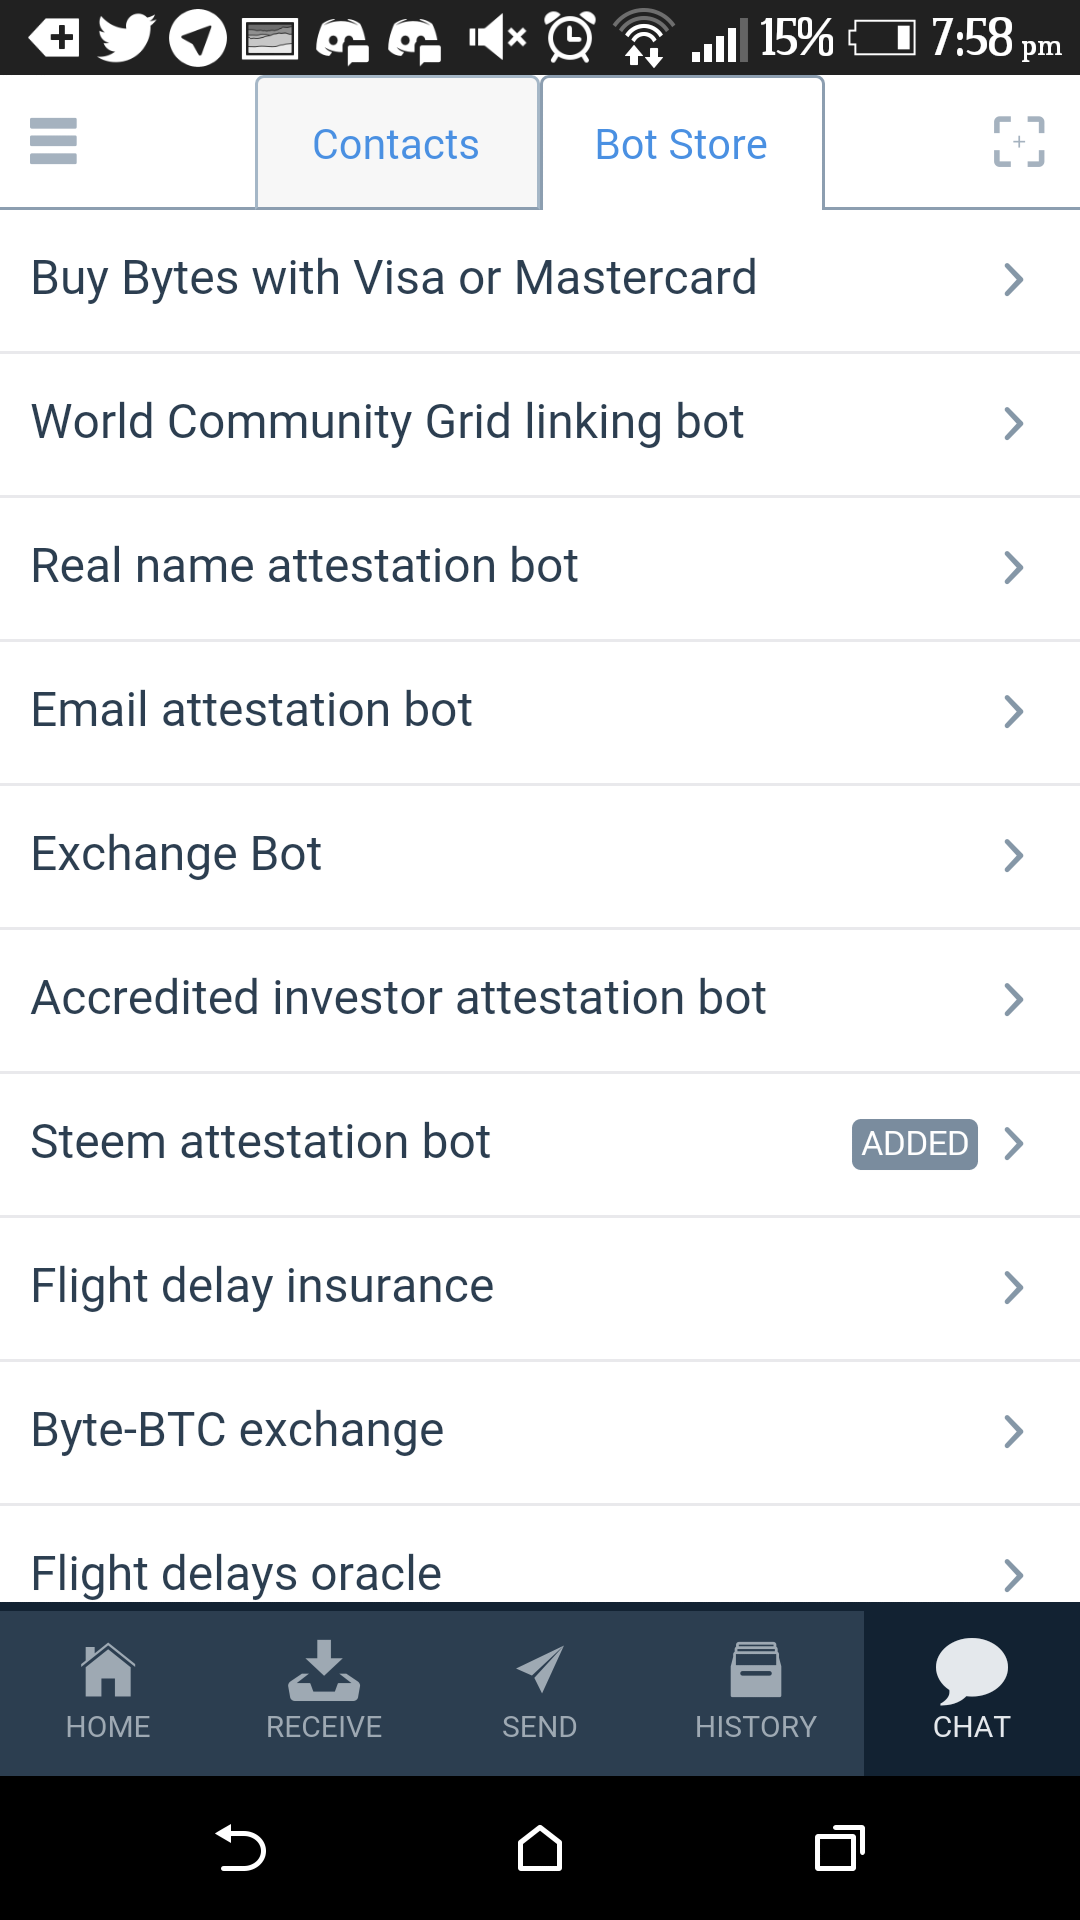Tap the ADDED badge on Steem bot

coord(914,1143)
